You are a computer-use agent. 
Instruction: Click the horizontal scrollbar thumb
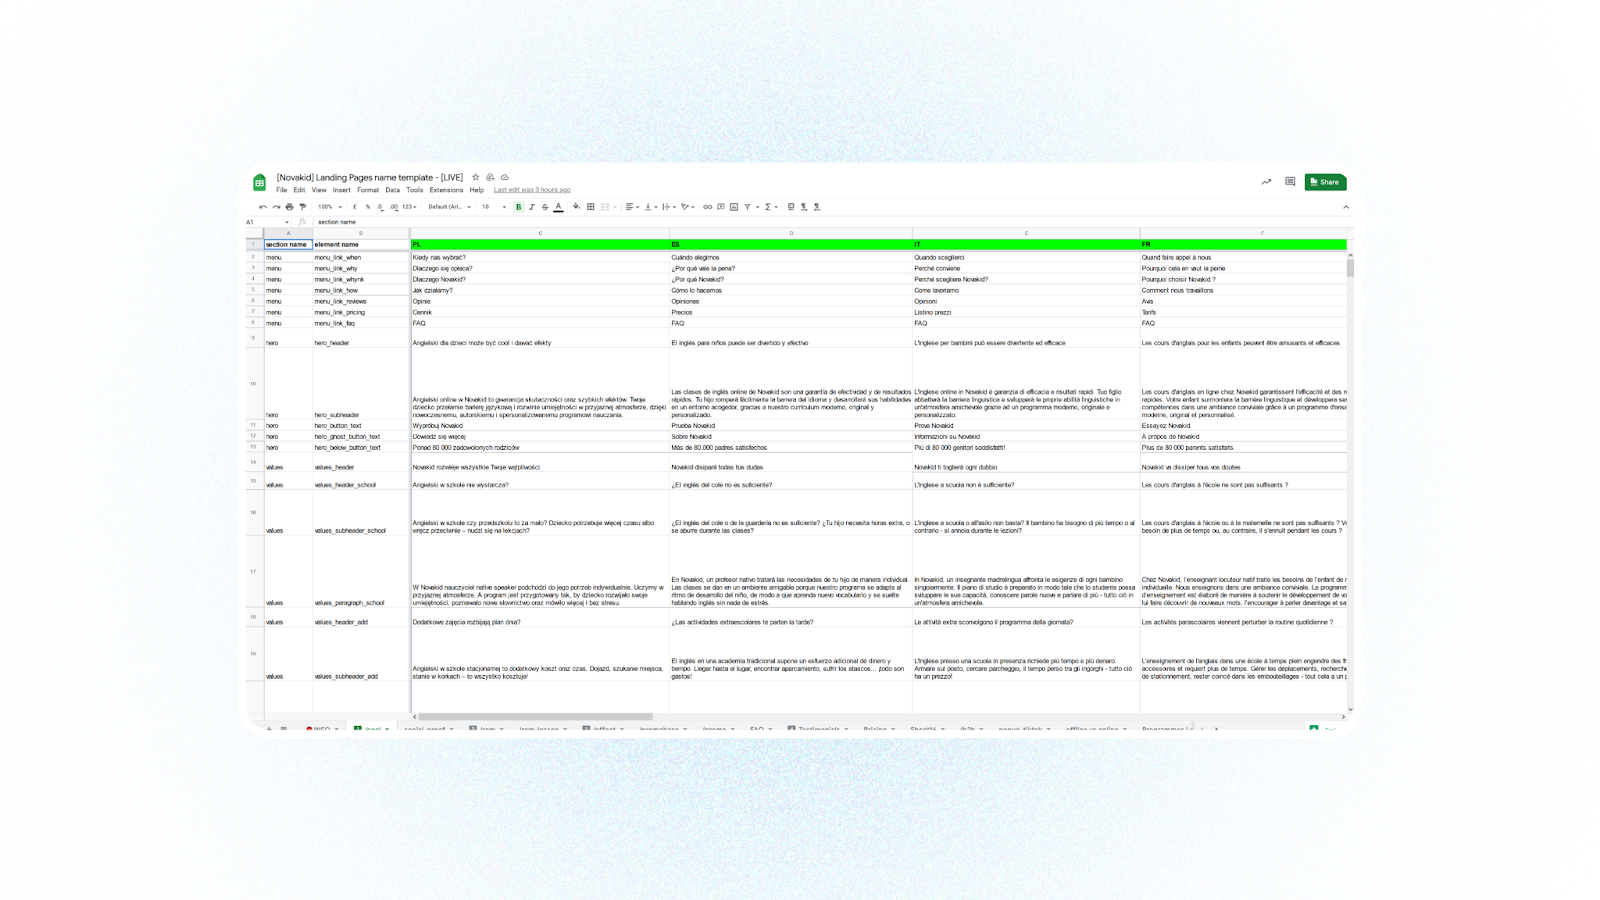535,716
